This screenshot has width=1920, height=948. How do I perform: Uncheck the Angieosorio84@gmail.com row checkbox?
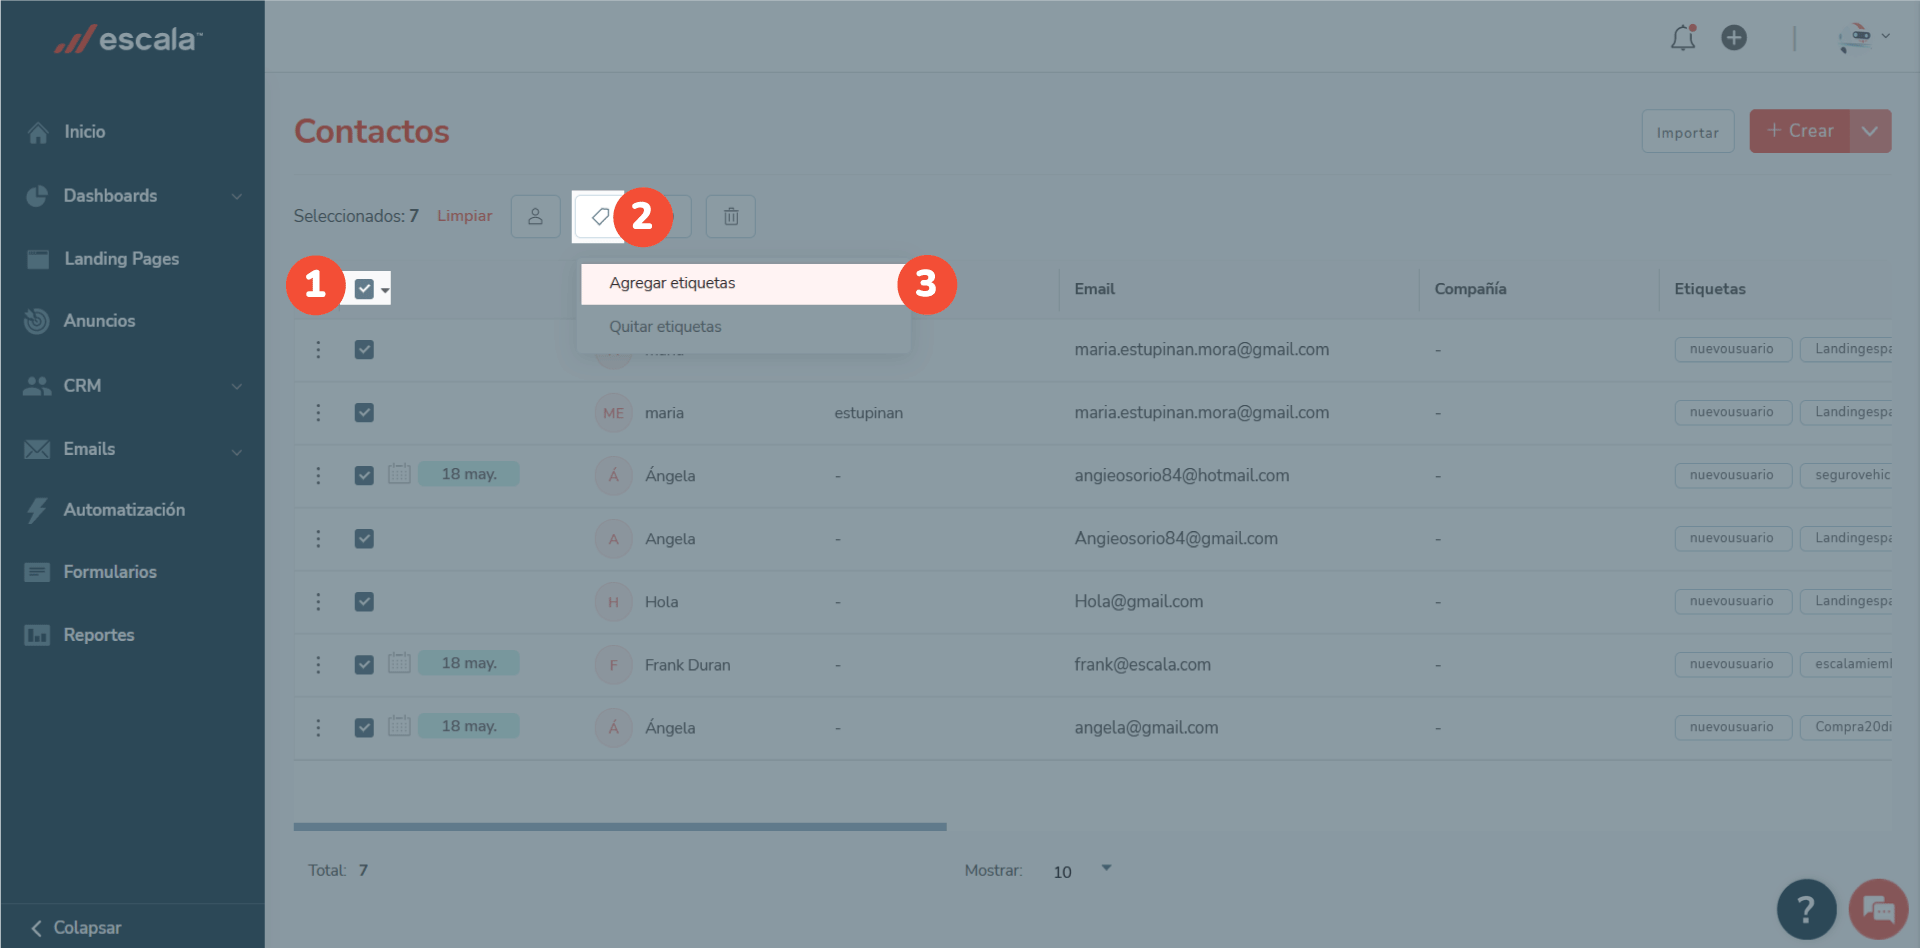point(364,539)
